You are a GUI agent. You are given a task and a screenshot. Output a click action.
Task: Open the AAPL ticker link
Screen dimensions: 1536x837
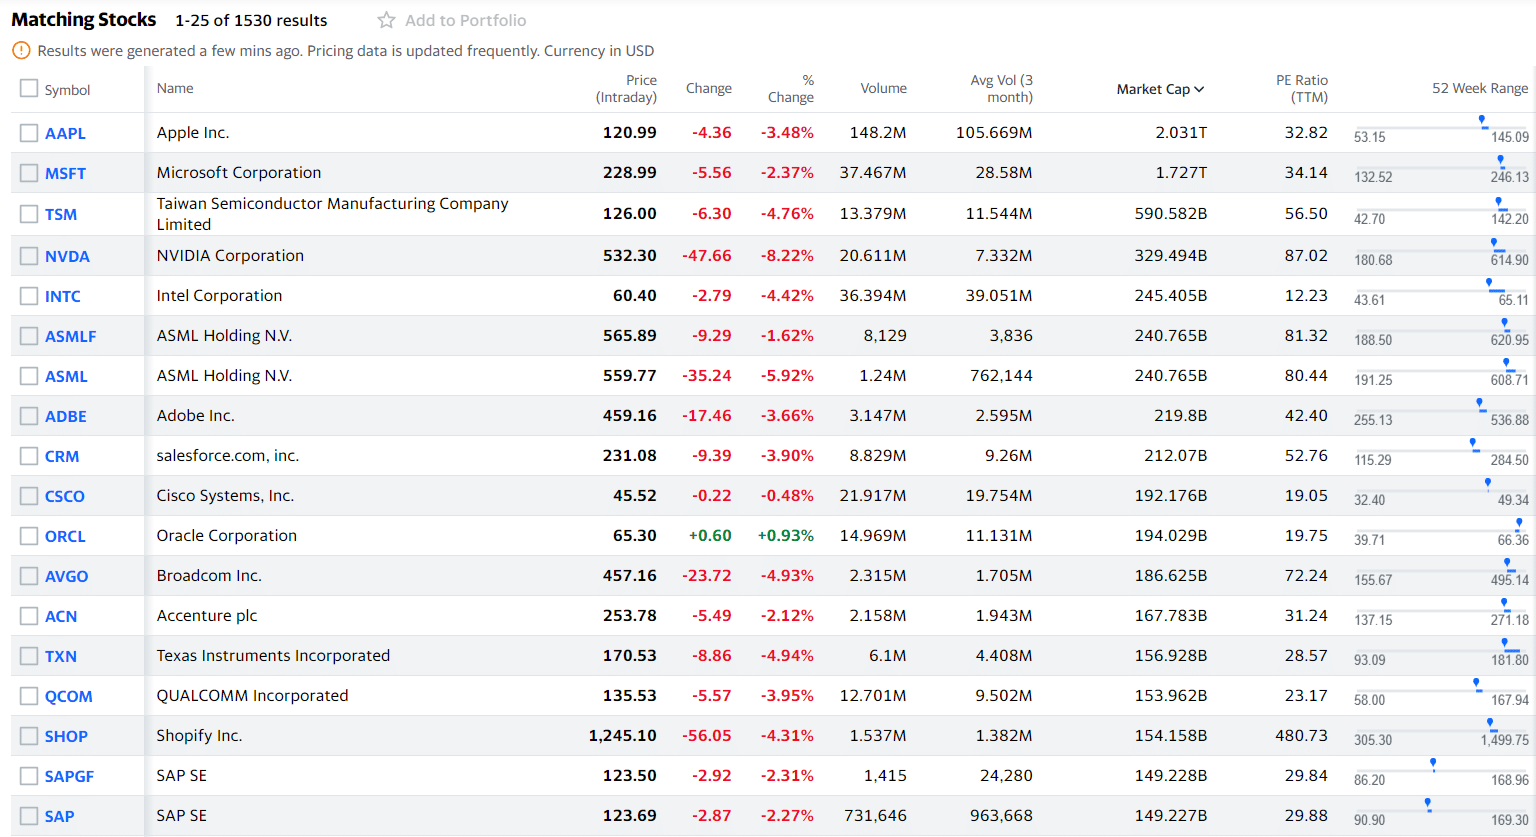pos(65,133)
